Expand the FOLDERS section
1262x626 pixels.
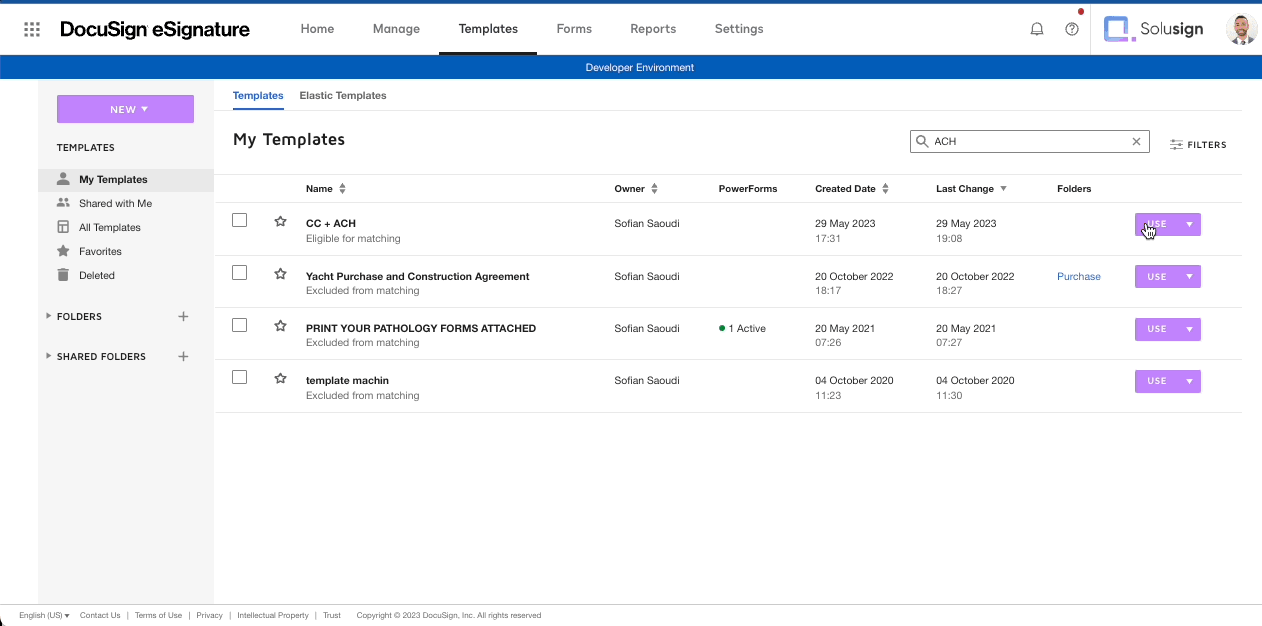pyautogui.click(x=49, y=316)
